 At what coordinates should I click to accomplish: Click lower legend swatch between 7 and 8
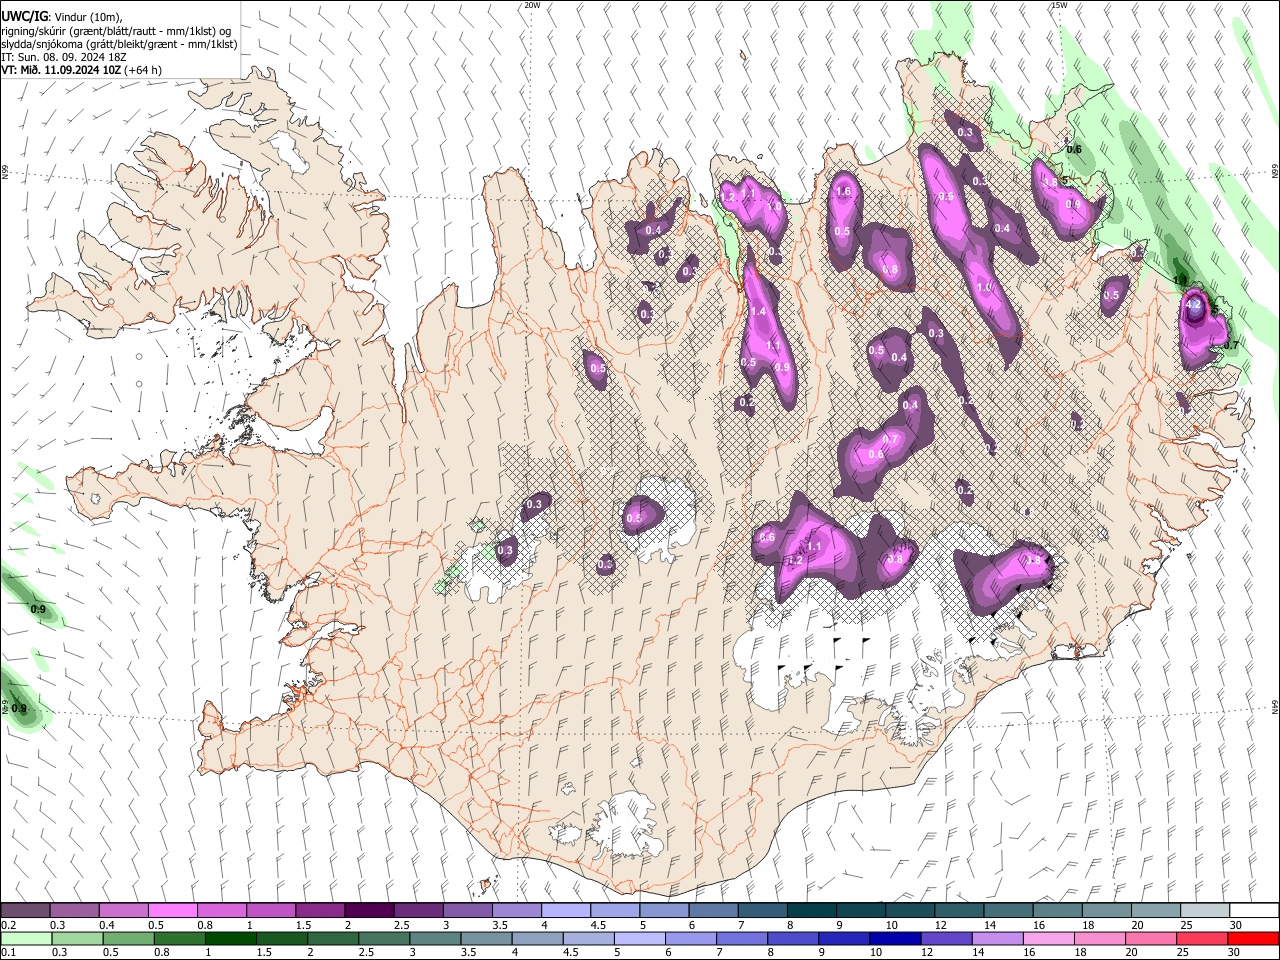742,939
